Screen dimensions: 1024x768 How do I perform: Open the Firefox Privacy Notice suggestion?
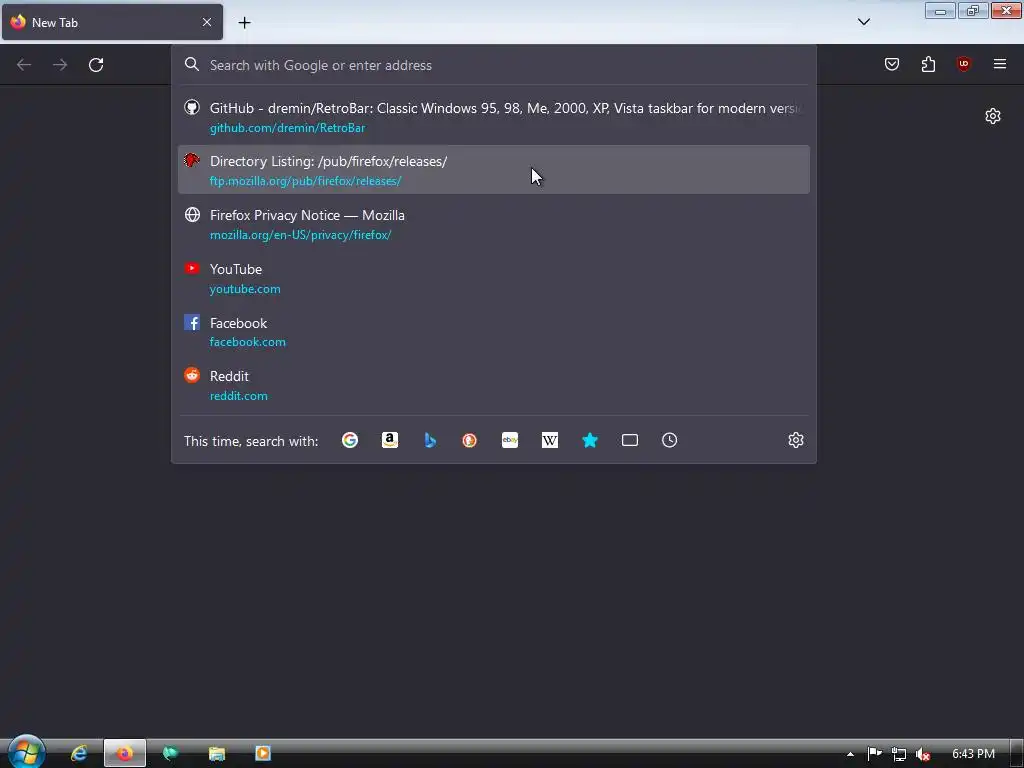coord(494,224)
